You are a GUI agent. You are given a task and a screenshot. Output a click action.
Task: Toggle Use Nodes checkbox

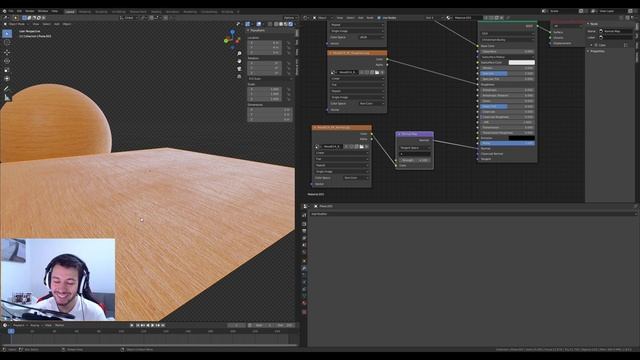tap(379, 18)
